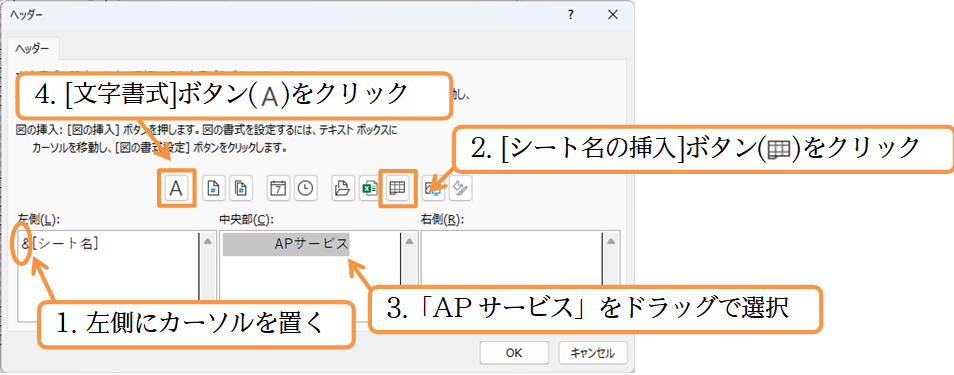Insert date calendar icon
954x375 pixels.
tap(279, 189)
